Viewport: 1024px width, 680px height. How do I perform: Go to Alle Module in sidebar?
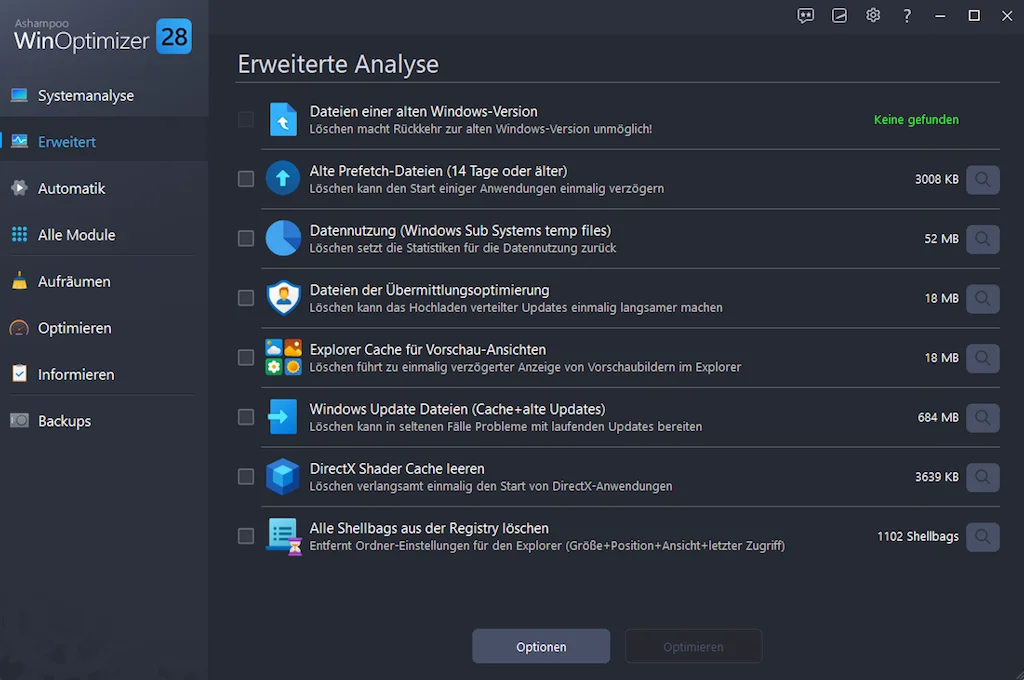76,235
